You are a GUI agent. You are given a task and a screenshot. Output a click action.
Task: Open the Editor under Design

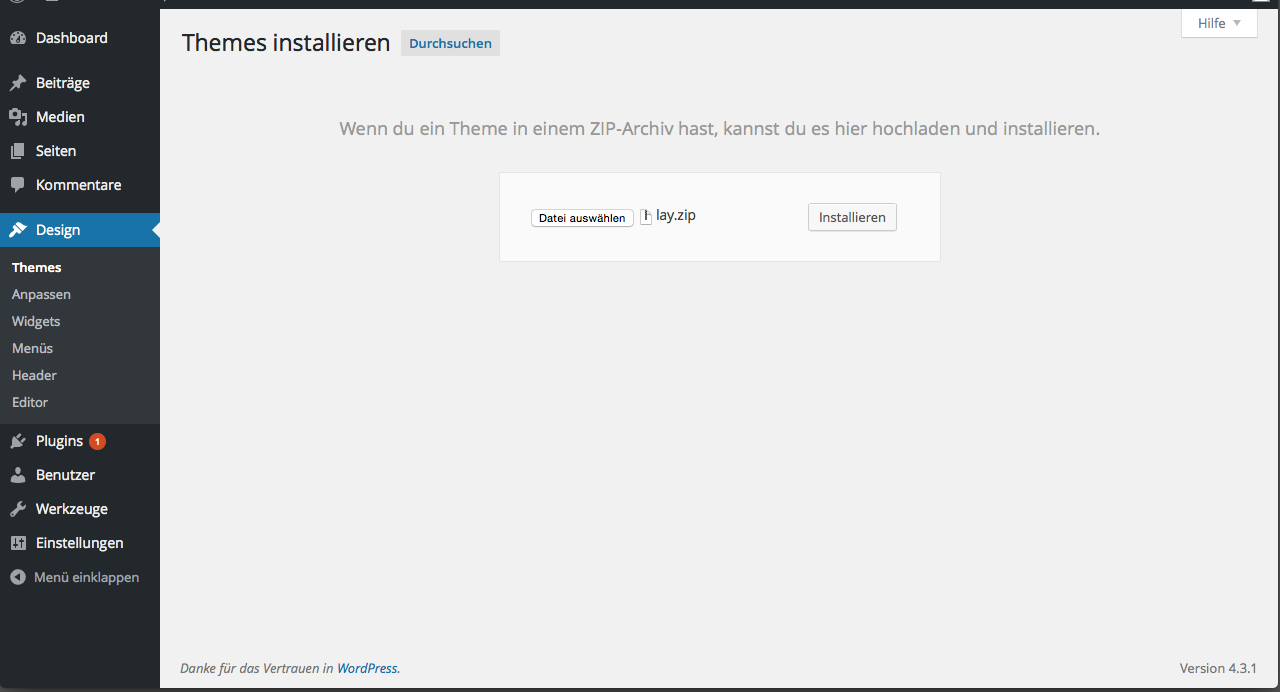coord(29,402)
